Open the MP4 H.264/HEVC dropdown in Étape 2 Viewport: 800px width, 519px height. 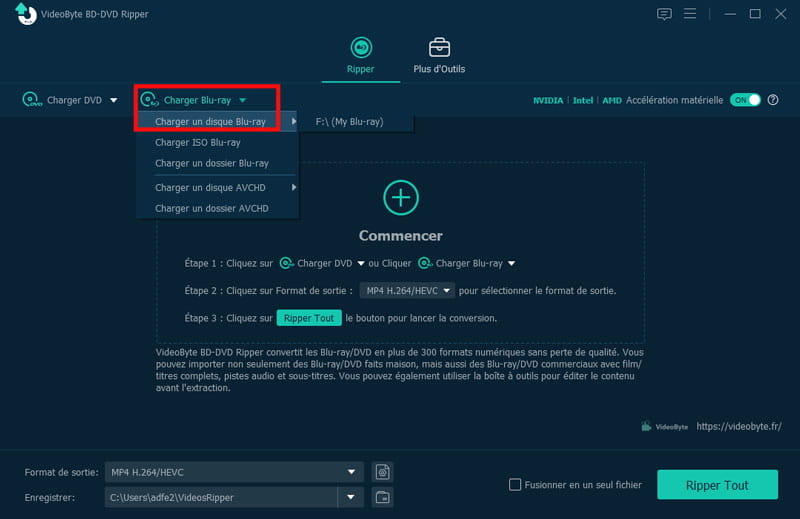click(407, 290)
